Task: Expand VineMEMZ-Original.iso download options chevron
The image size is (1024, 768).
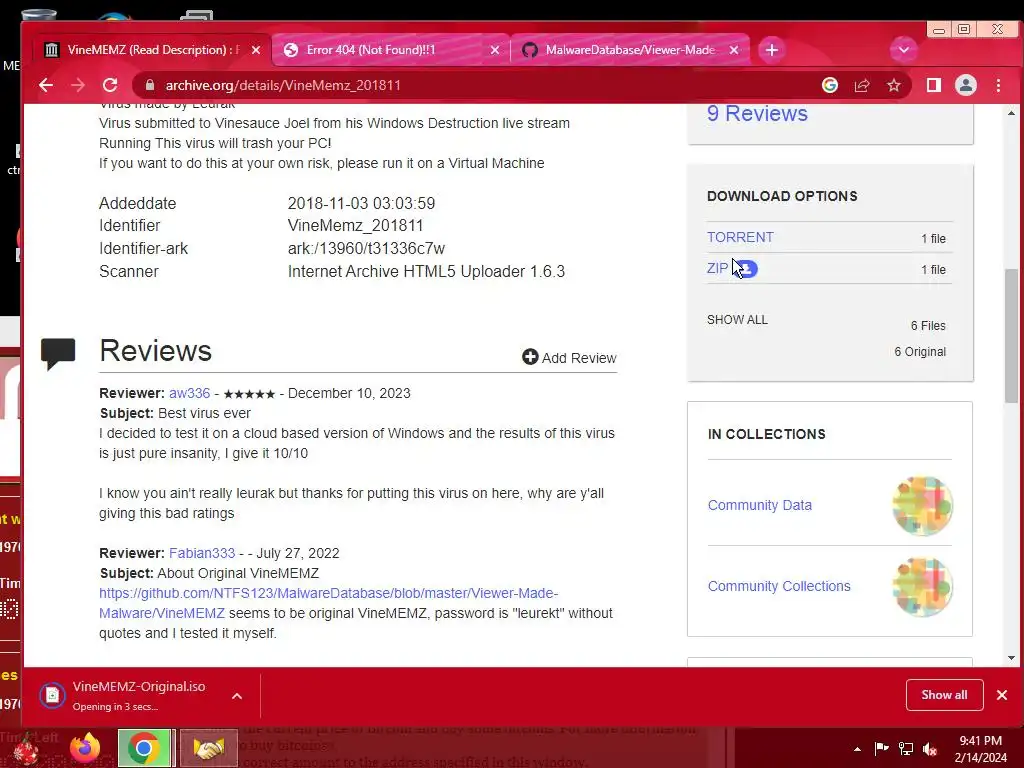Action: tap(237, 696)
